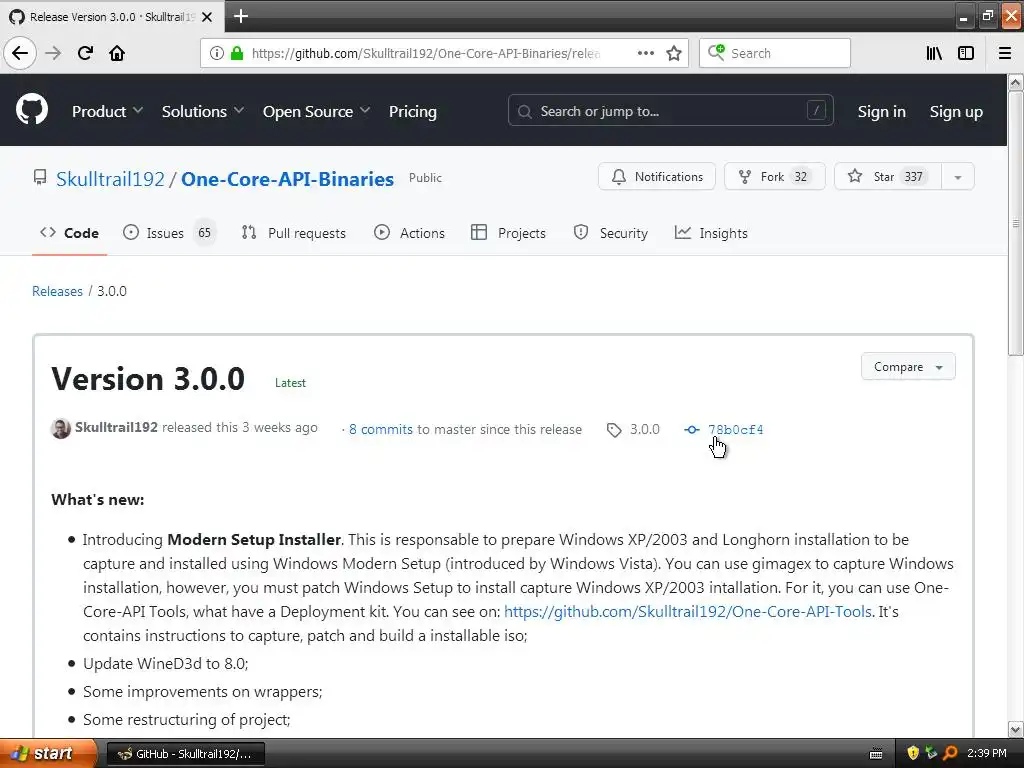Open the Insights tab
Screen dimensions: 1024x768
point(711,233)
